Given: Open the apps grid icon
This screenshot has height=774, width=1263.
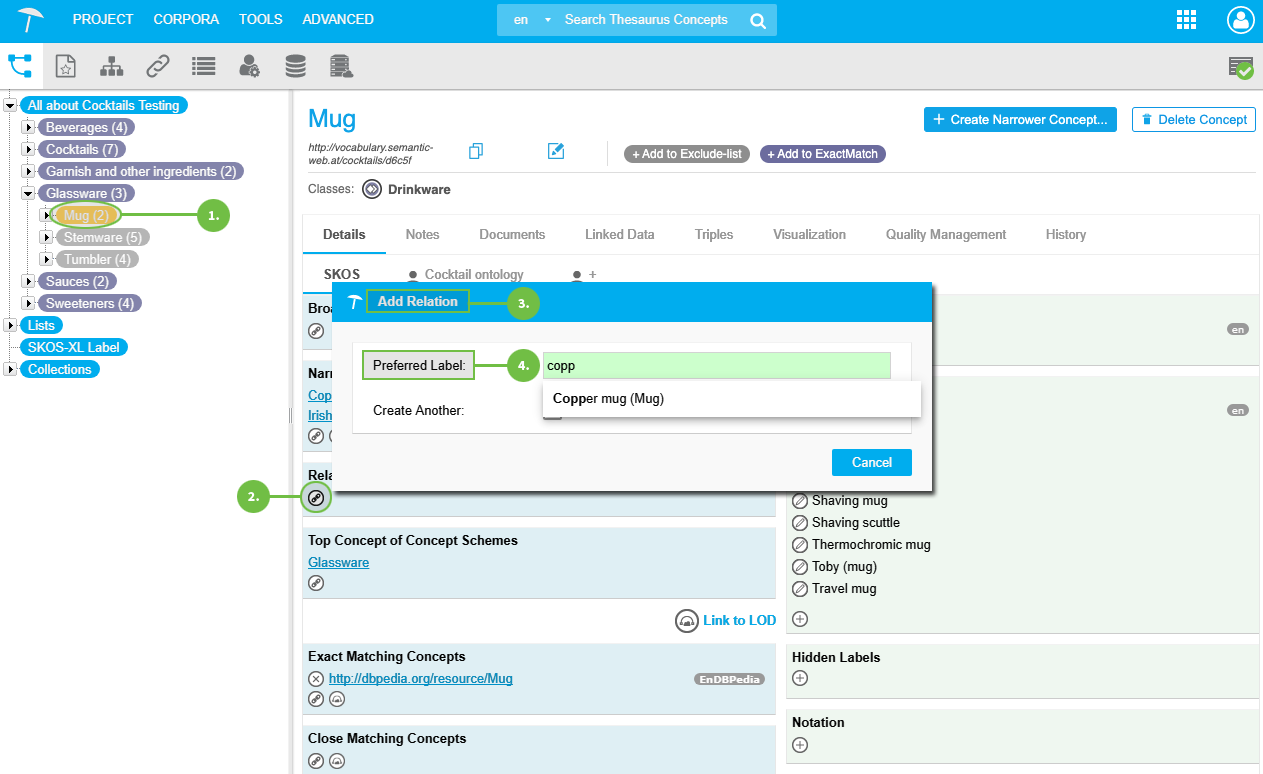Looking at the screenshot, I should pyautogui.click(x=1186, y=20).
